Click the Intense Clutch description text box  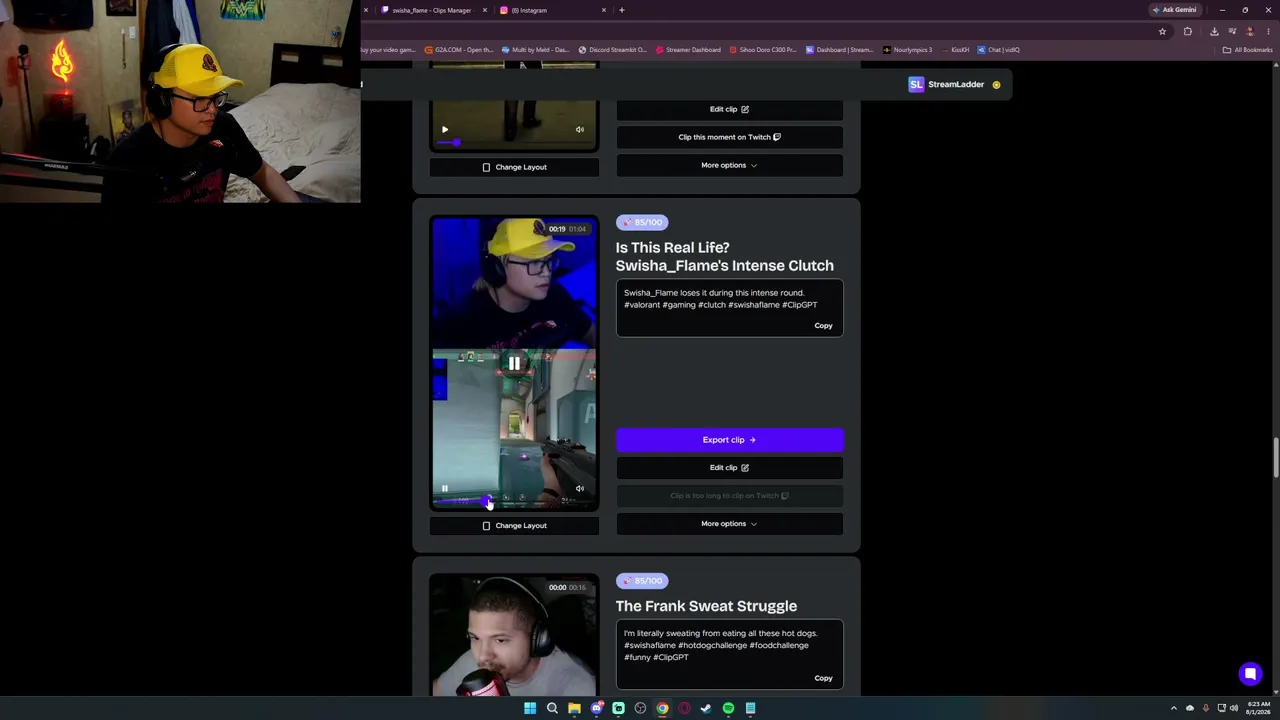pyautogui.click(x=729, y=310)
